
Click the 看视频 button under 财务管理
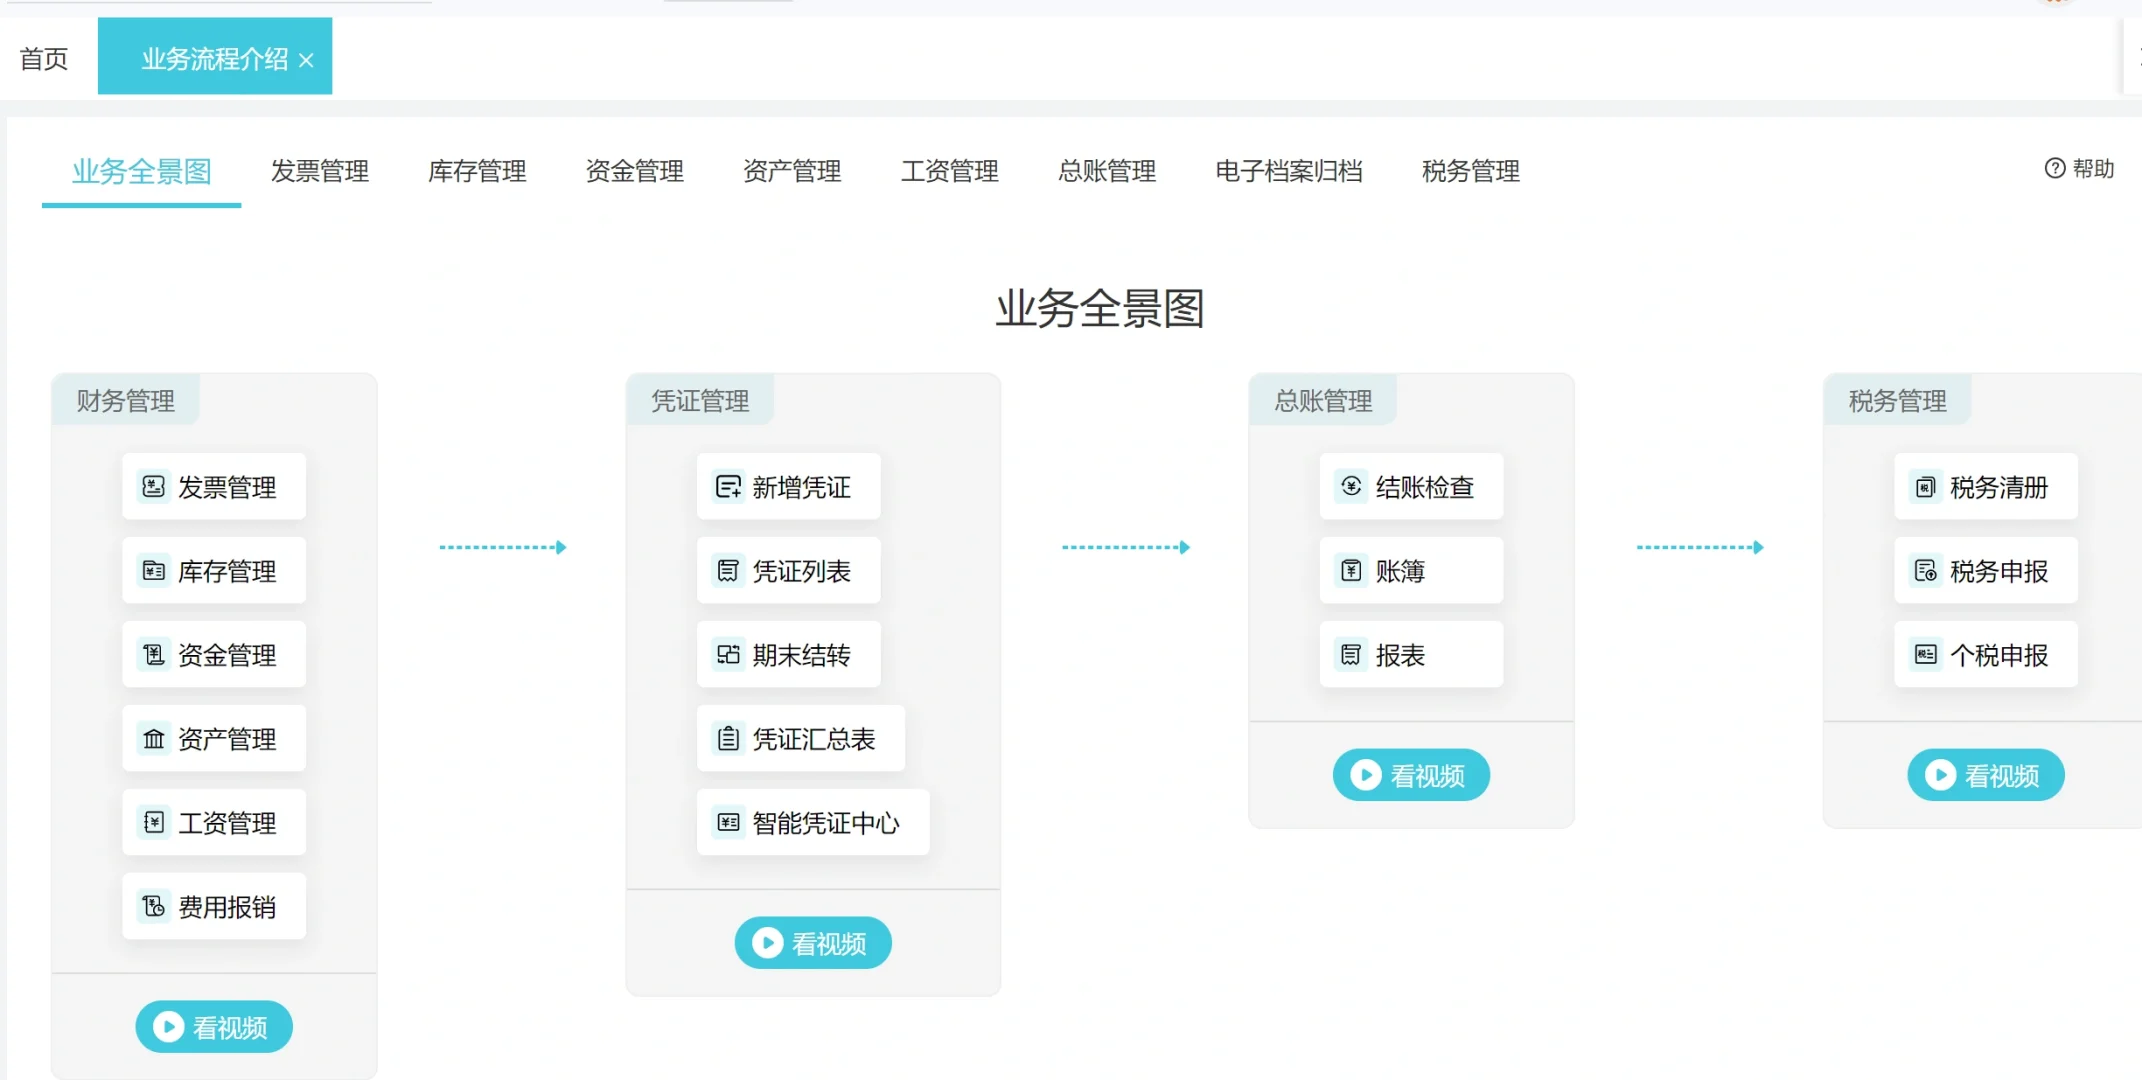[x=213, y=1026]
